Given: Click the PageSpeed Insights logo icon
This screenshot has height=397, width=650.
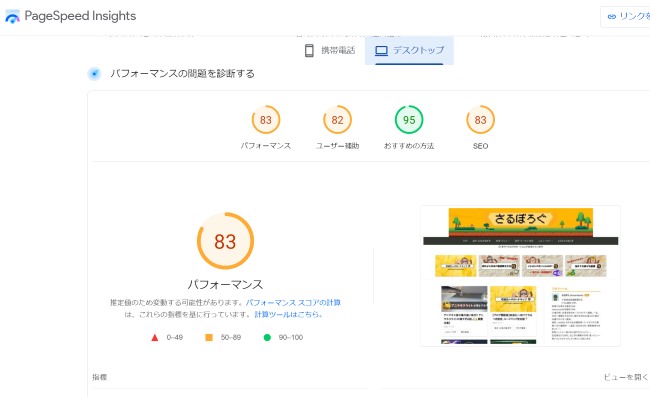Looking at the screenshot, I should point(12,16).
